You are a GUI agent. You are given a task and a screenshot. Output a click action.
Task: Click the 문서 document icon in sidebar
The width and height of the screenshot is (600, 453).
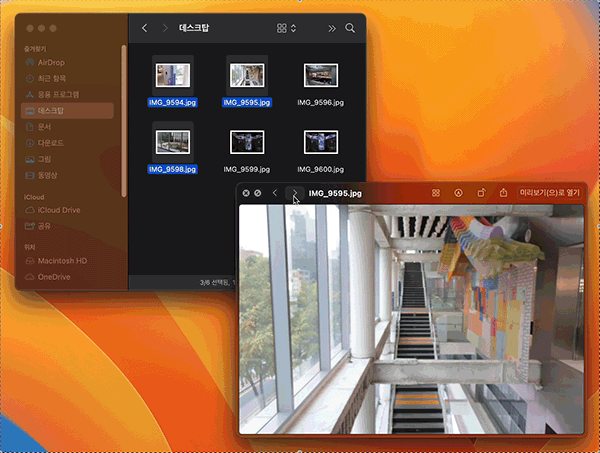tap(30, 127)
